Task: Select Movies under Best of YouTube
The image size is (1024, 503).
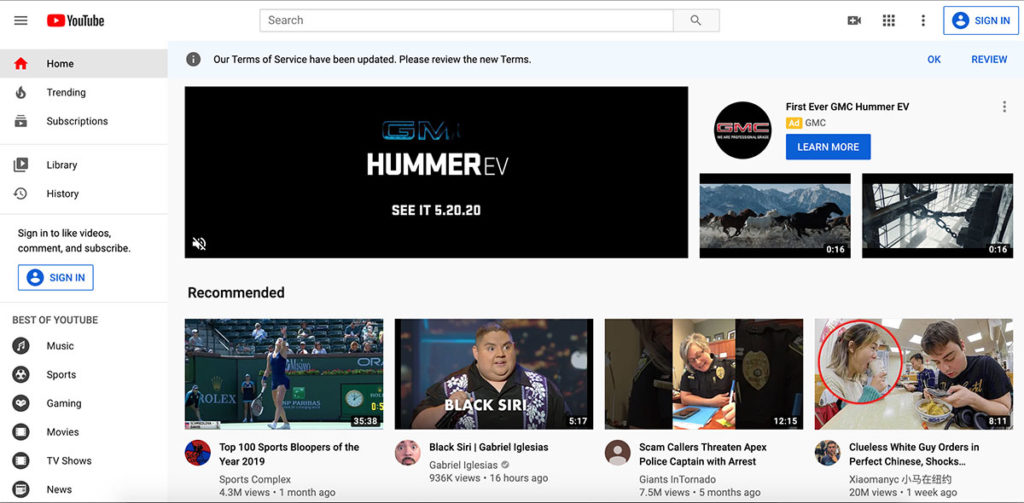Action: pos(84,432)
